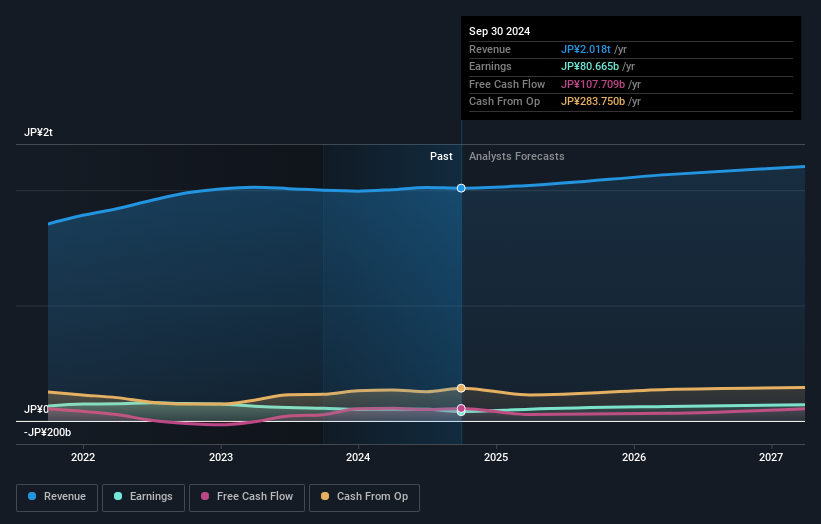Click the JP¥283.750b cash from op value
Viewport: 821px width, 524px height.
[593, 102]
